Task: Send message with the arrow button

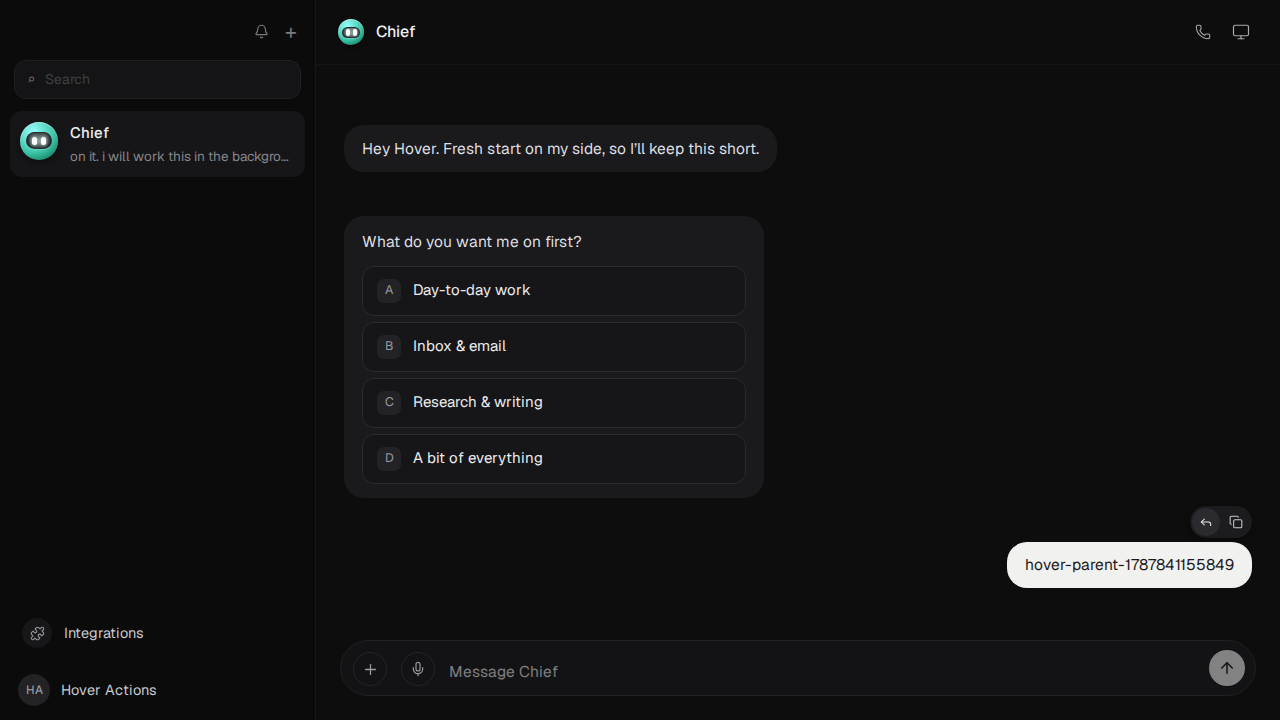Action: (x=1227, y=668)
